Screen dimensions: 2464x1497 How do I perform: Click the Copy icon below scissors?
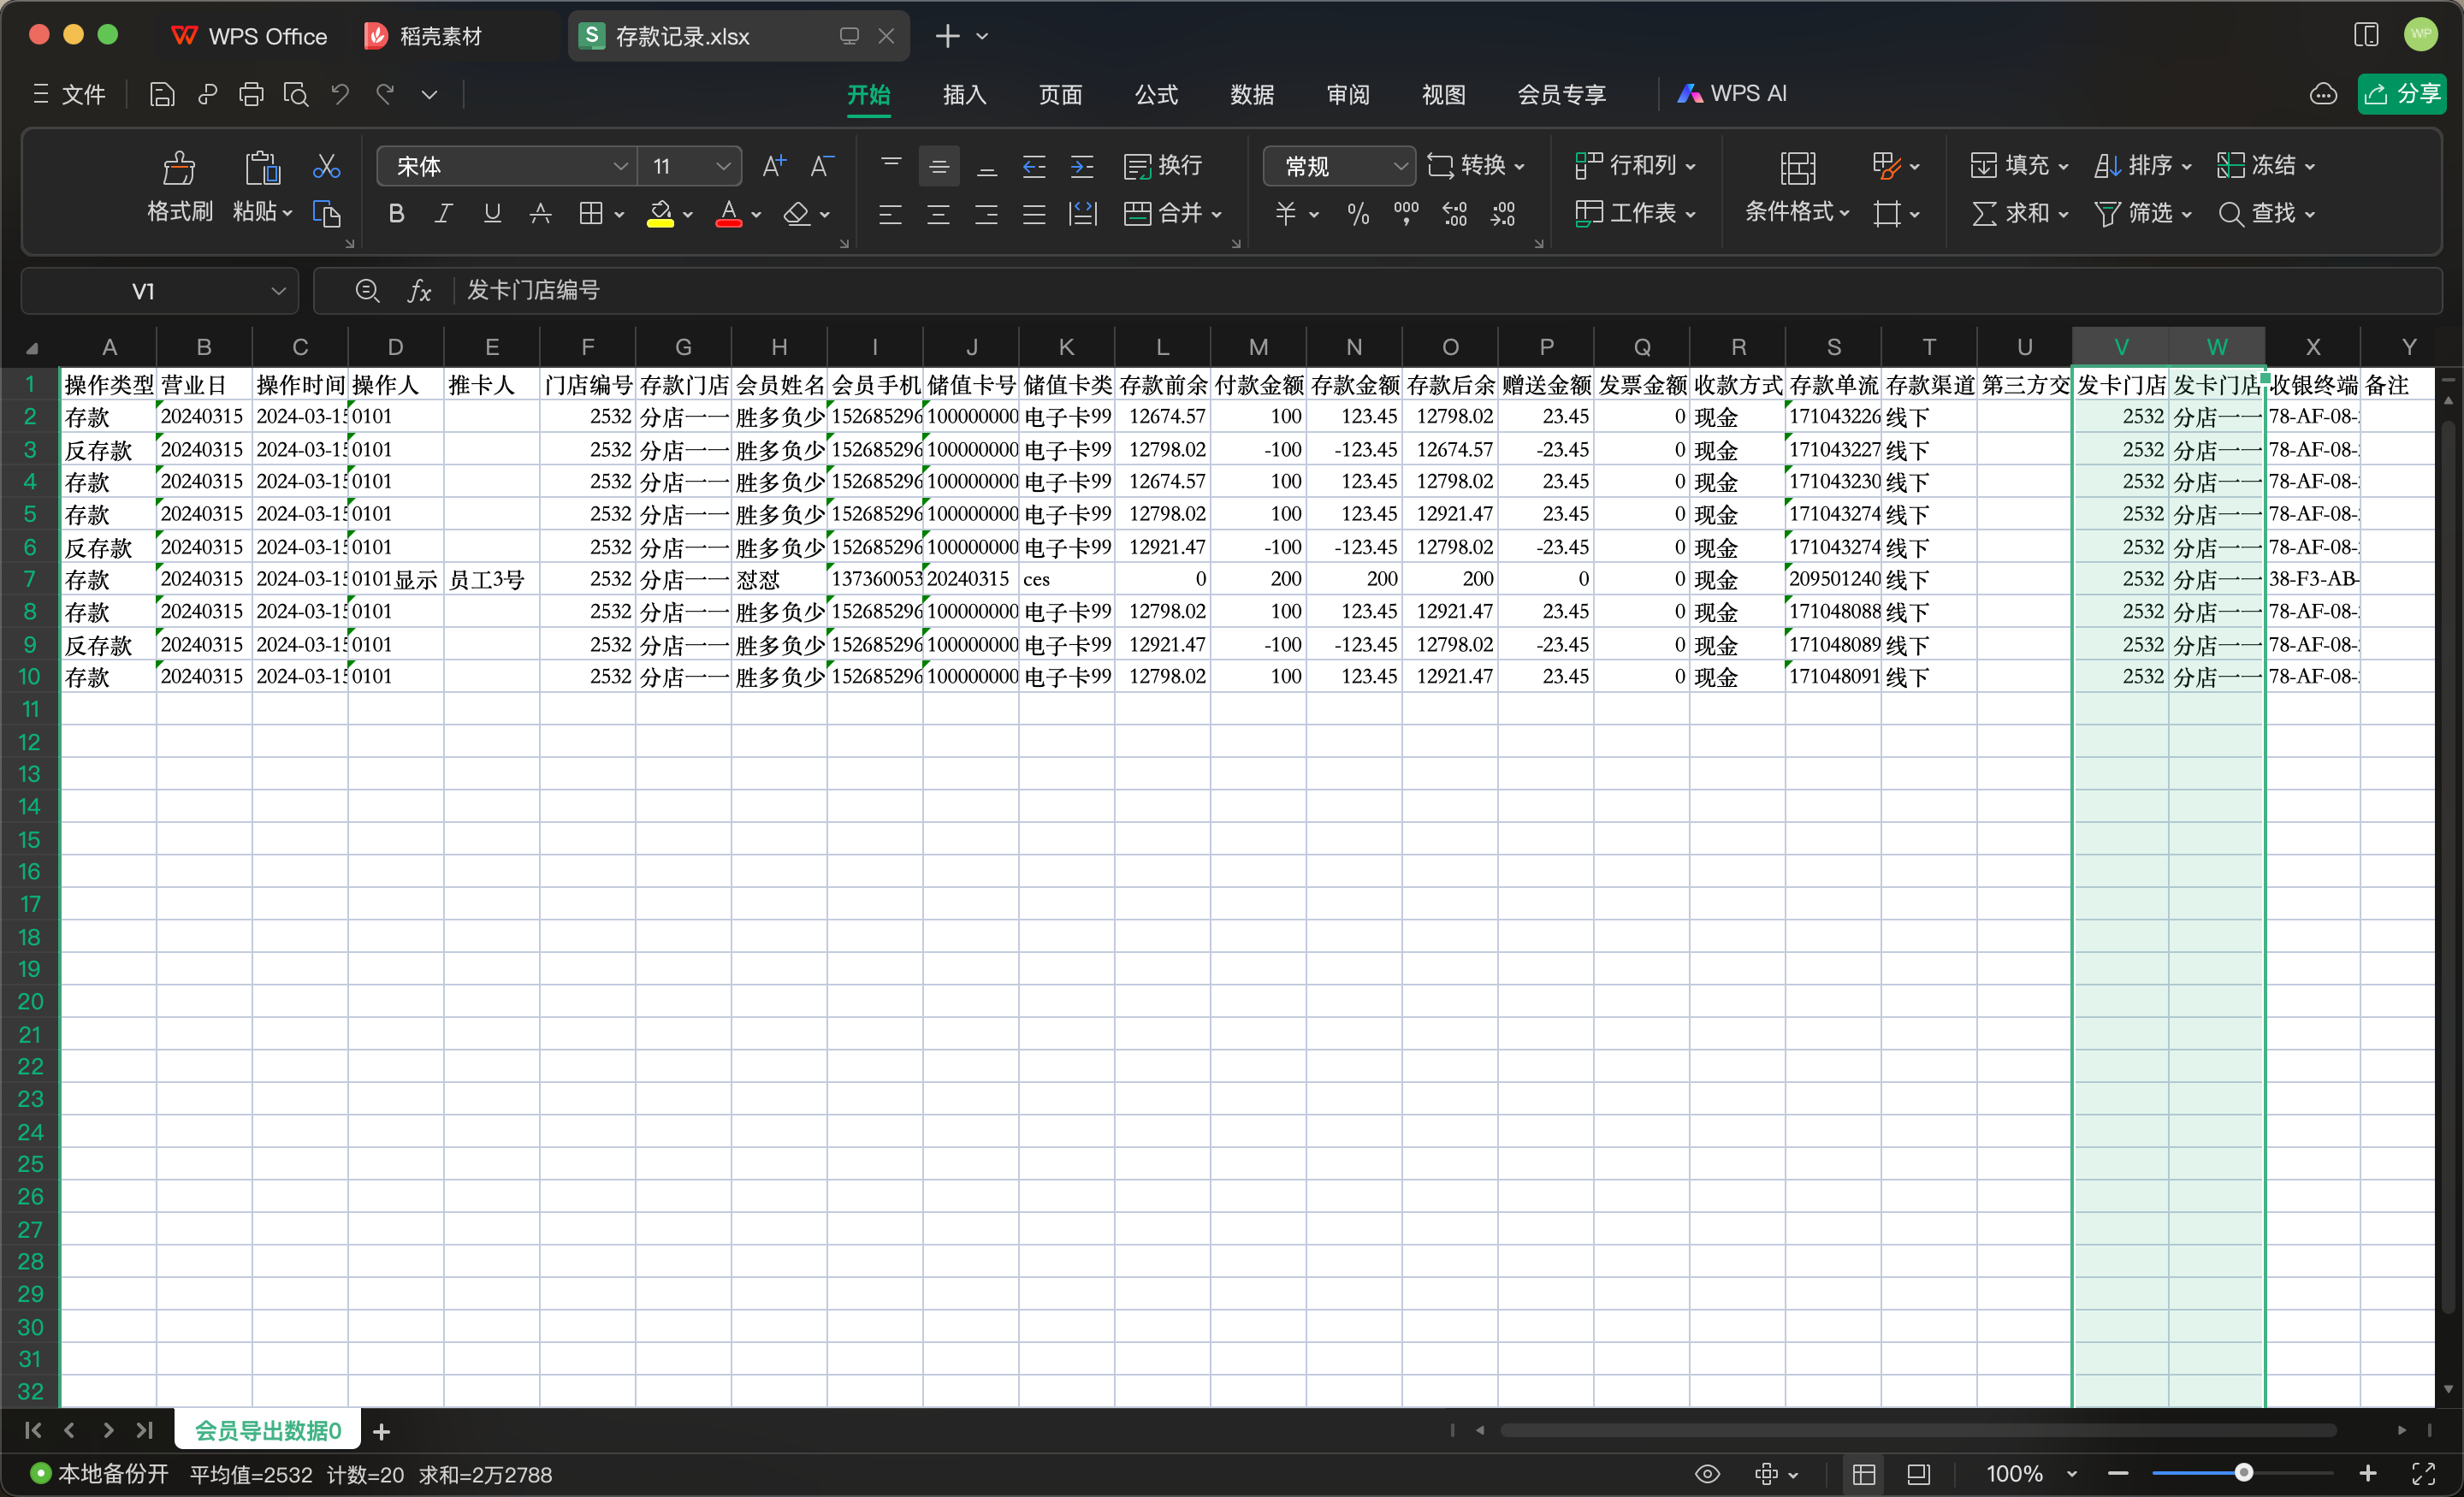326,213
